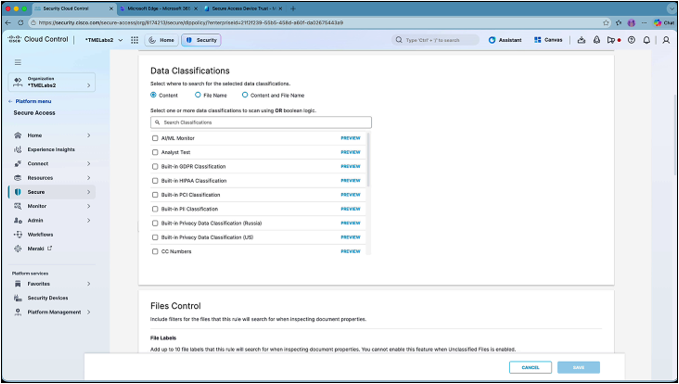The image size is (679, 384).
Task: Preview the AI/ML Monitor classification
Action: (x=350, y=138)
